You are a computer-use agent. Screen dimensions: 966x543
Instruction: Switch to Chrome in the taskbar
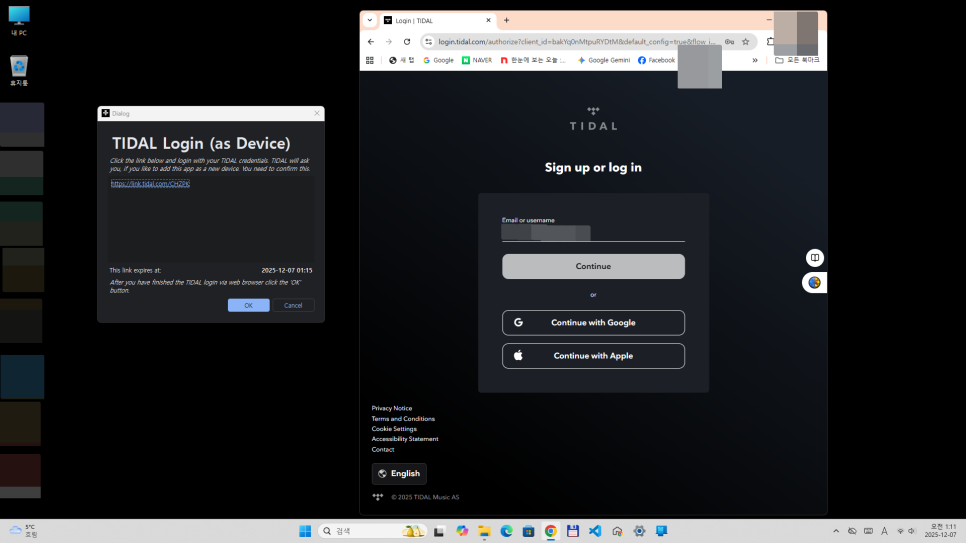(x=551, y=531)
